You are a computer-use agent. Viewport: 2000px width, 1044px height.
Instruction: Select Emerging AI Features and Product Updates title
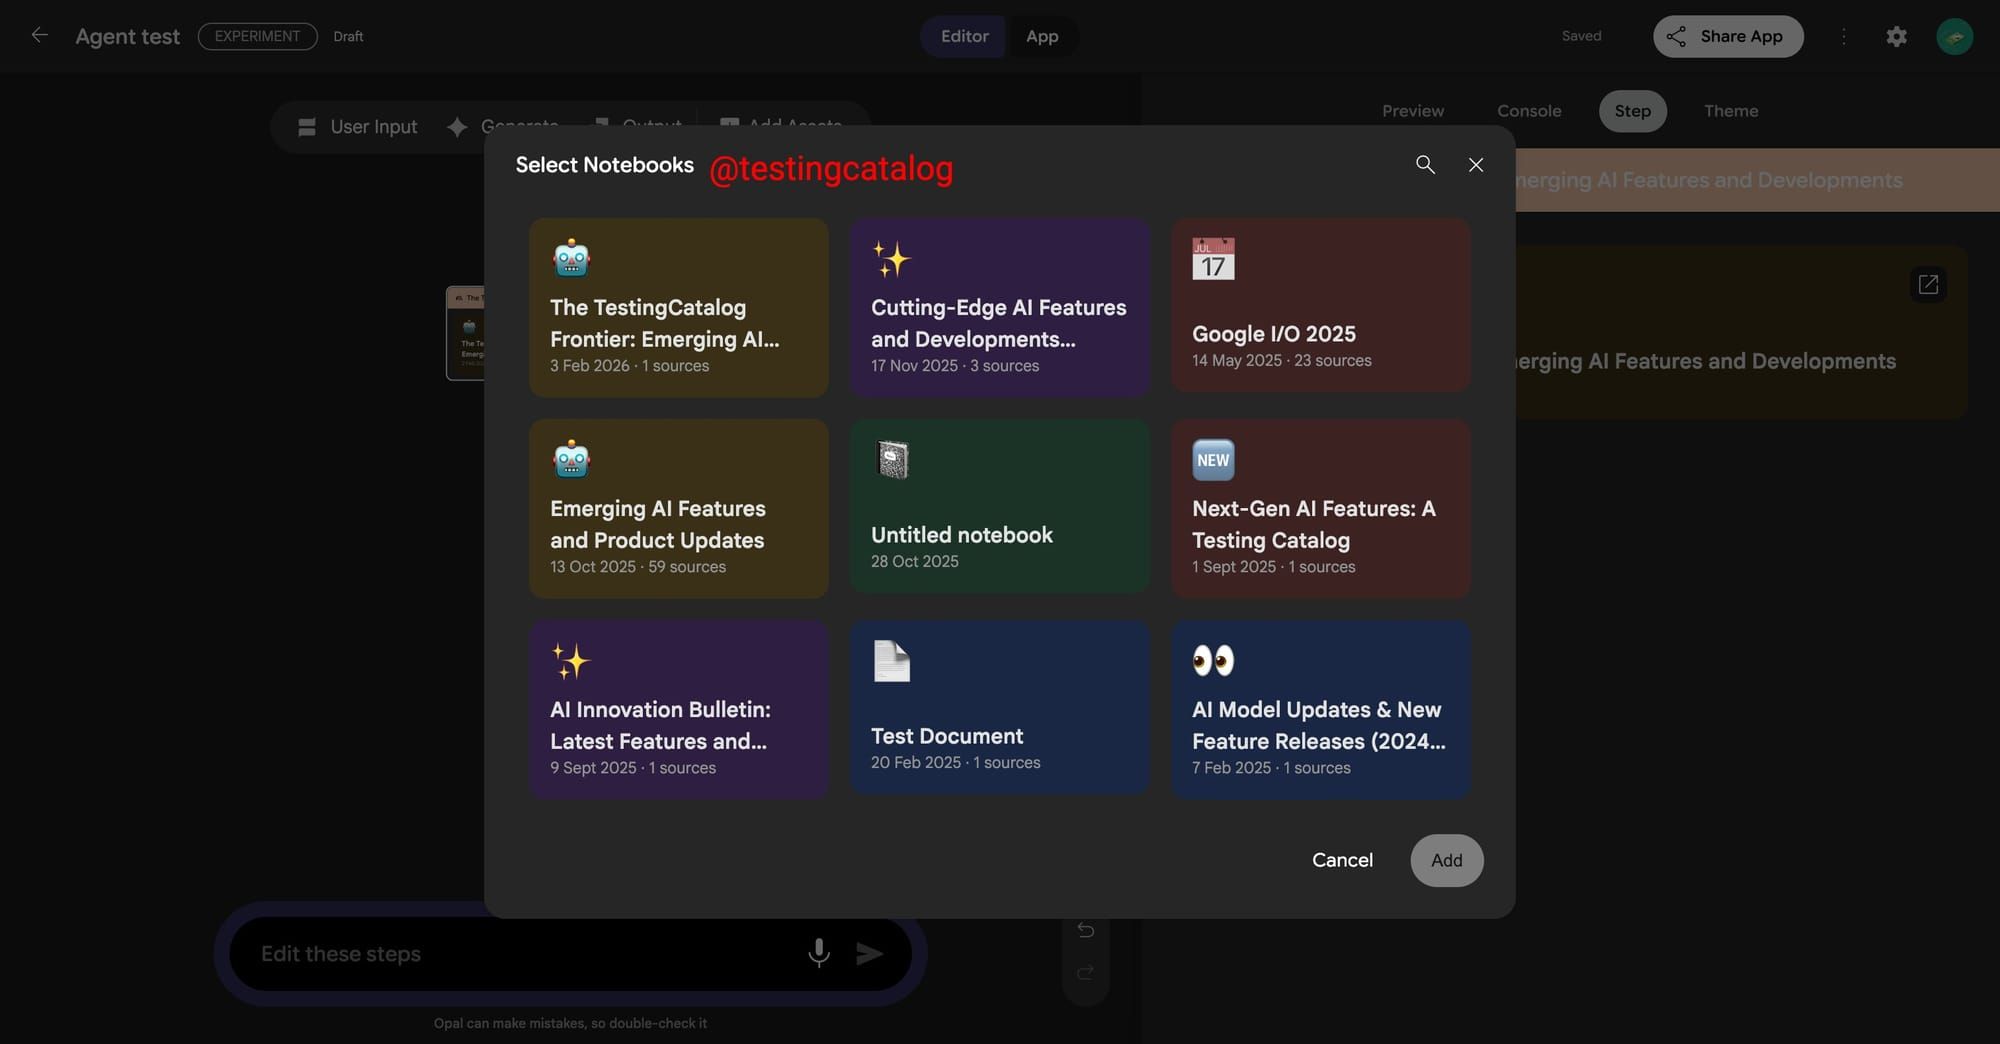click(658, 524)
